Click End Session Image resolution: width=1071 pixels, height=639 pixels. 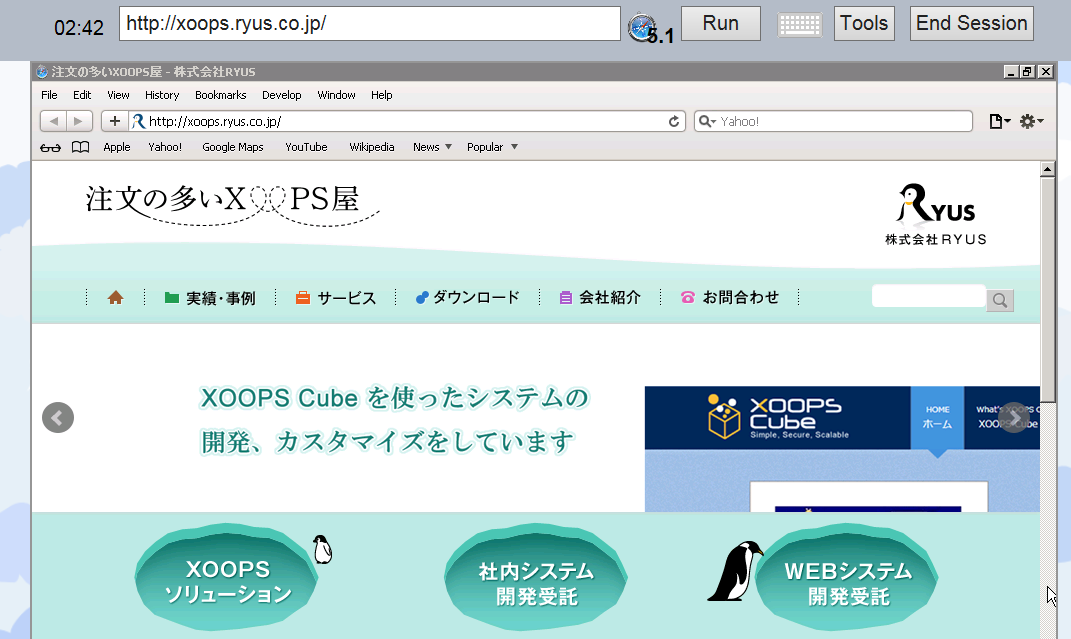pyautogui.click(x=971, y=24)
